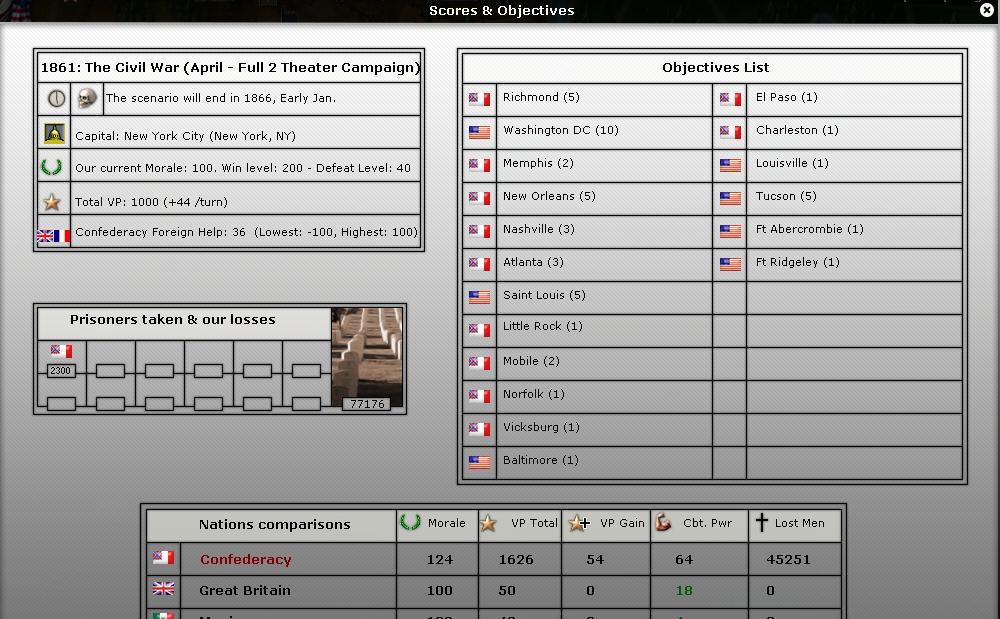This screenshot has width=1000, height=619.
Task: Click the clock icon beside scenario end
Action: [x=56, y=98]
